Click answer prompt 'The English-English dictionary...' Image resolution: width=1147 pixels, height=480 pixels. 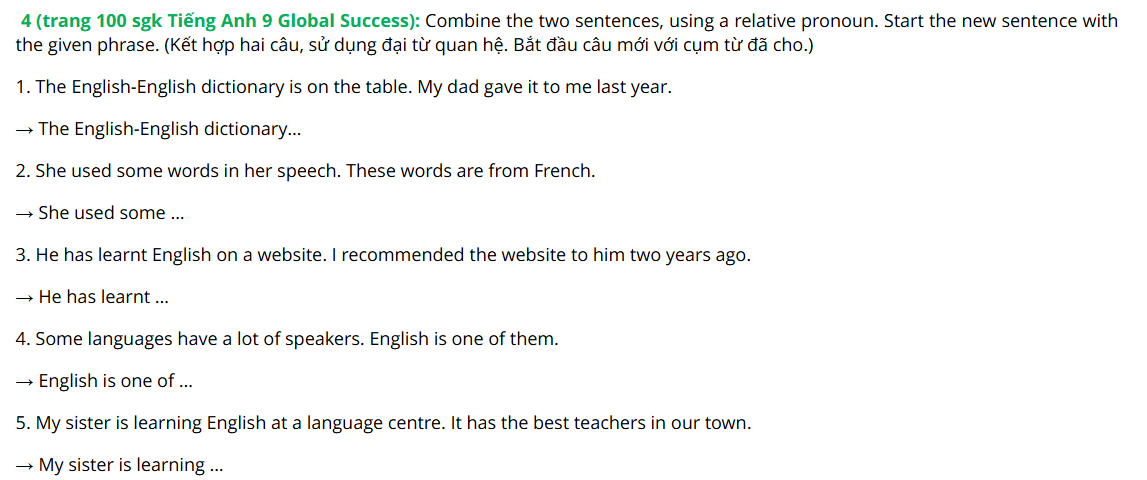point(158,130)
